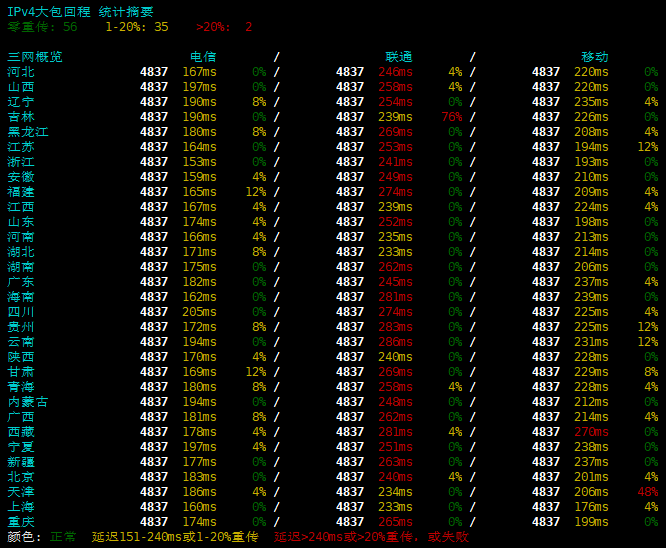Click the red '延迟>240ms或>20%重传，或失败' legend
This screenshot has width=666, height=548.
click(371, 537)
